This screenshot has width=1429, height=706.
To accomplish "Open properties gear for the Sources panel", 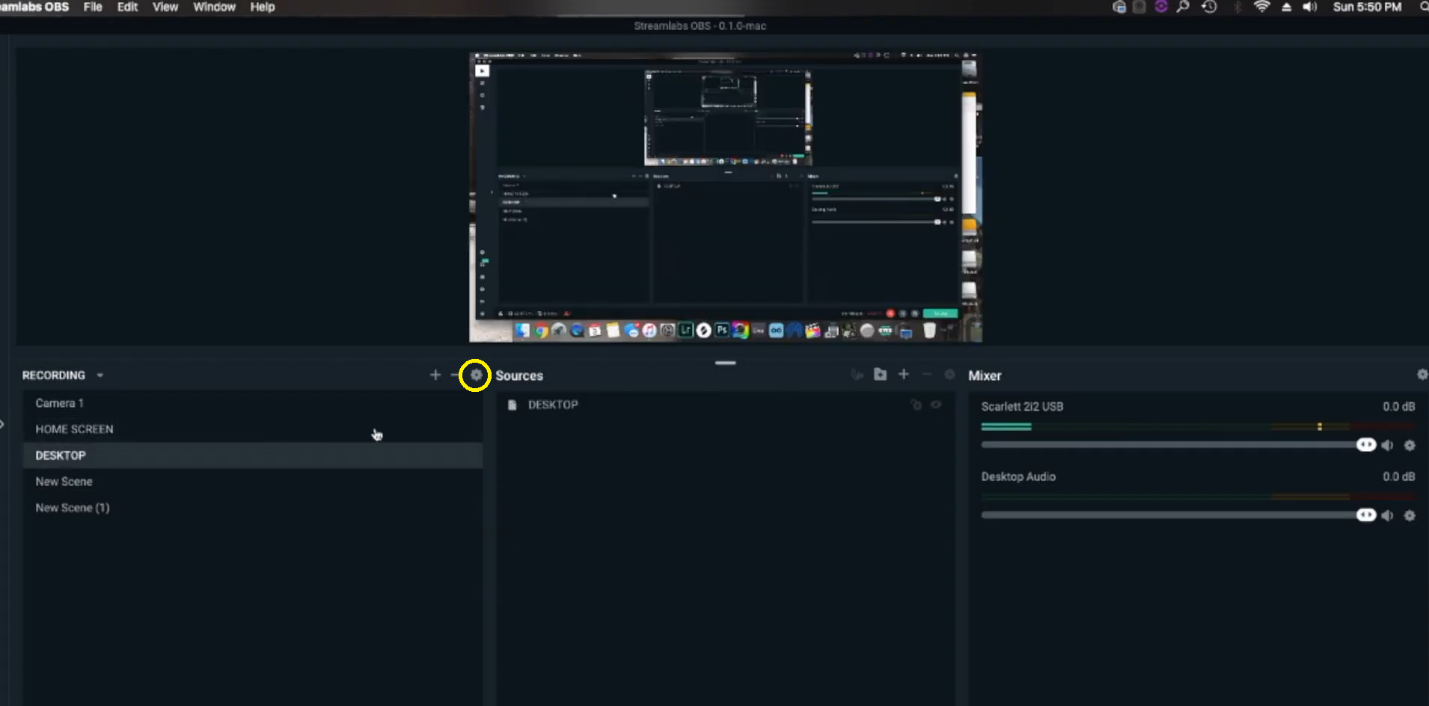I will click(948, 374).
